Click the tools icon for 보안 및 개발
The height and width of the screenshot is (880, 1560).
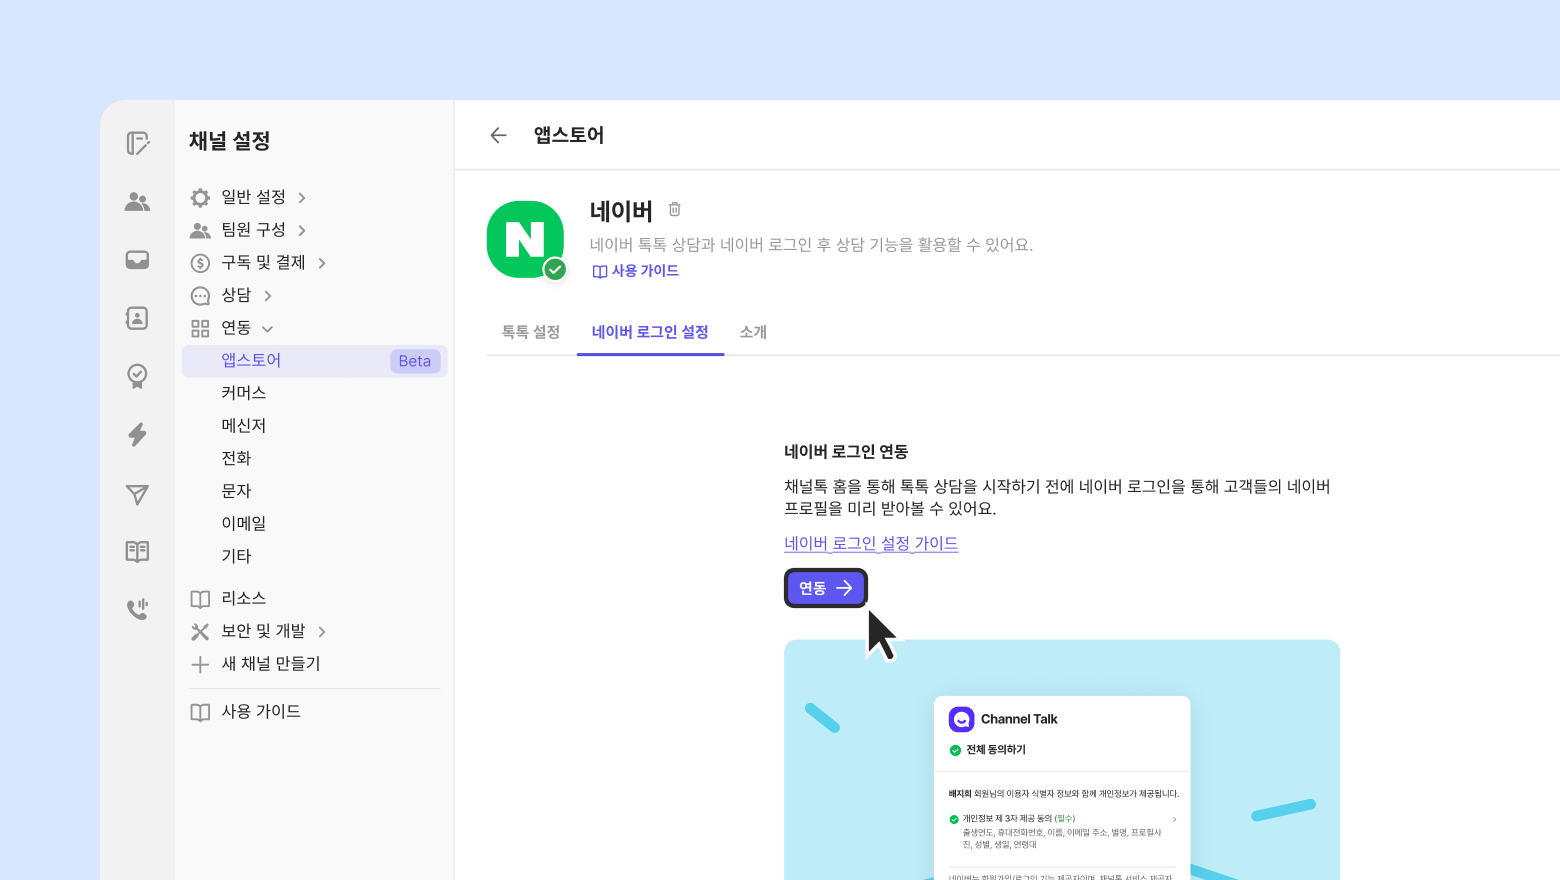(x=200, y=631)
